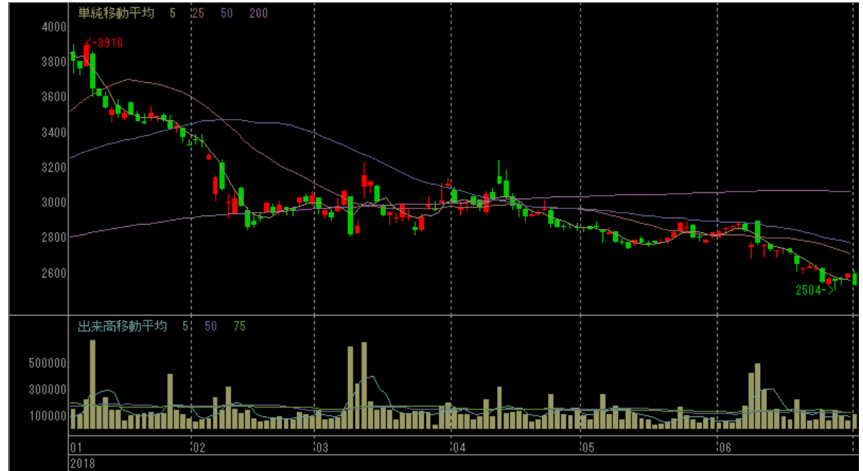Screen dimensions: 863x471
Task: Click the 01 month marker on the date axis
Action: [x=75, y=446]
